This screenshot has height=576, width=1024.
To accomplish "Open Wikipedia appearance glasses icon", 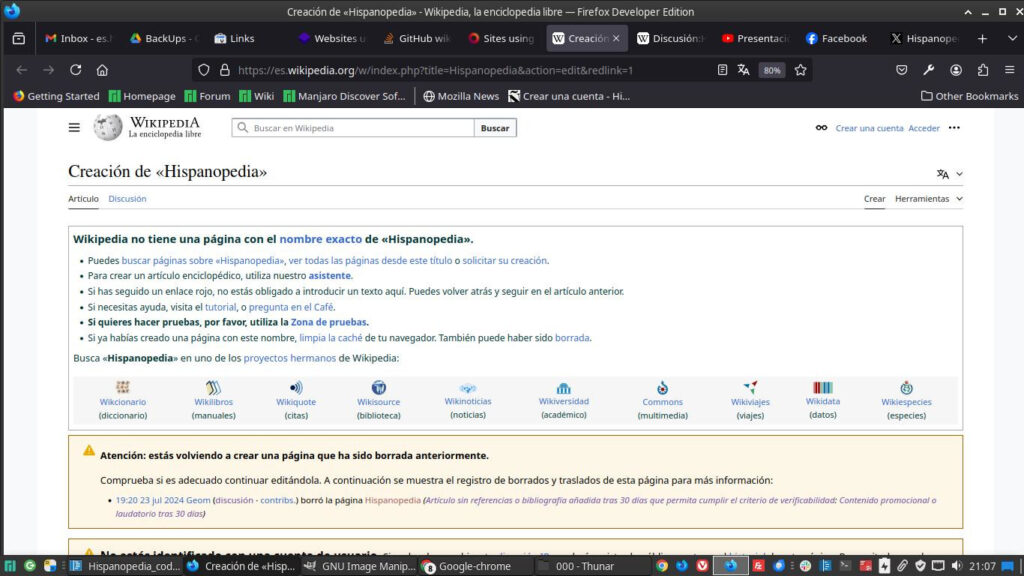I will [x=821, y=128].
